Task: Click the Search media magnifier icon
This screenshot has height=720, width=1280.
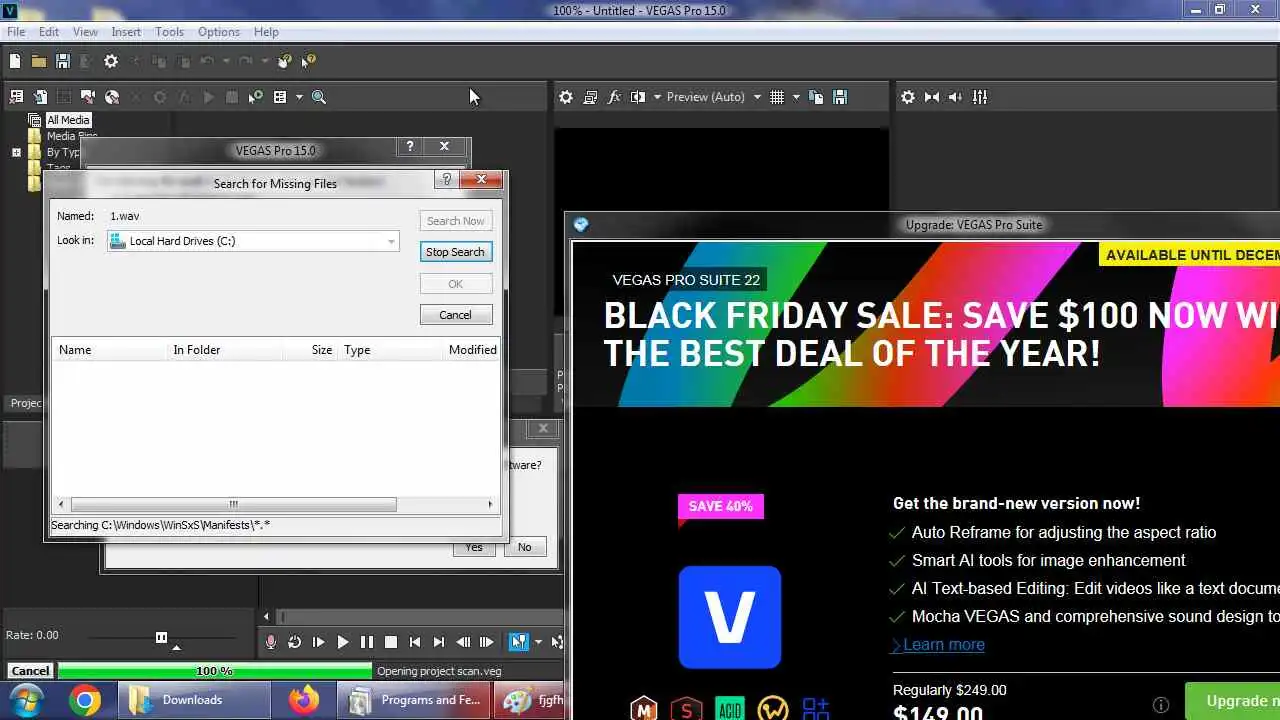Action: coord(319,97)
